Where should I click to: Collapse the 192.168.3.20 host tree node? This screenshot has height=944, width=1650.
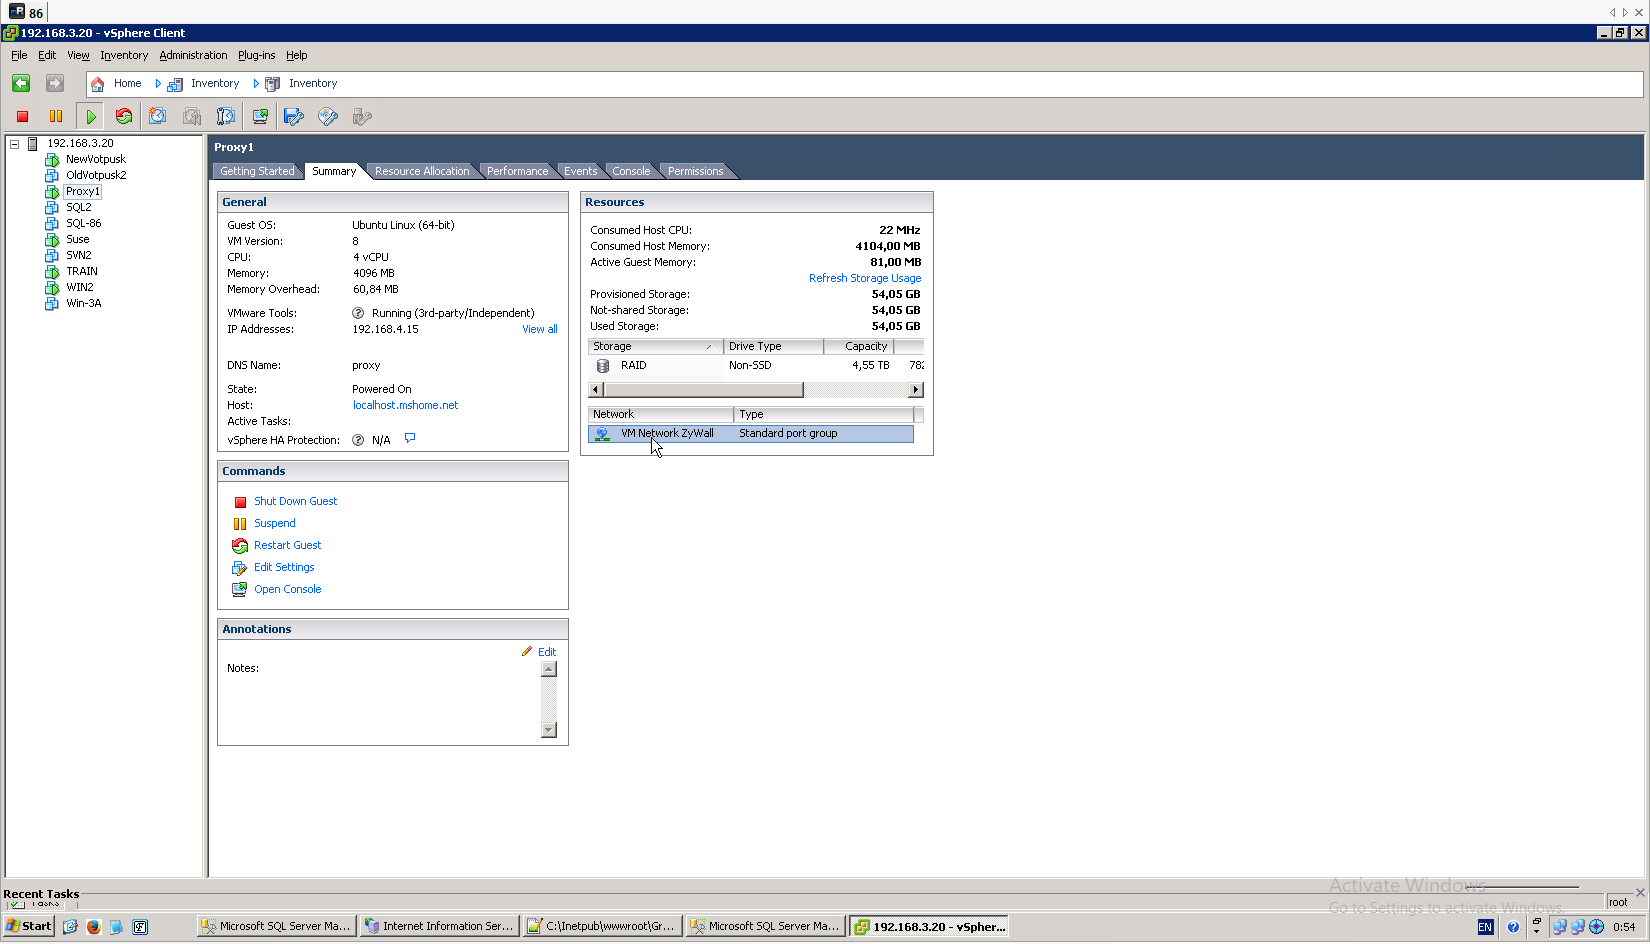(x=15, y=144)
